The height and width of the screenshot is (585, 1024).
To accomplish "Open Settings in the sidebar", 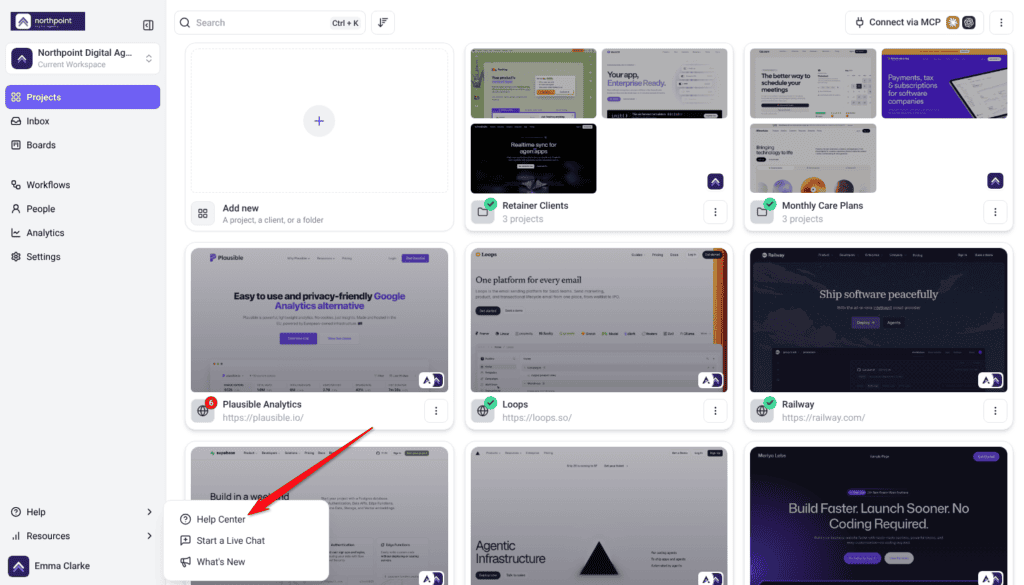I will pyautogui.click(x=43, y=257).
